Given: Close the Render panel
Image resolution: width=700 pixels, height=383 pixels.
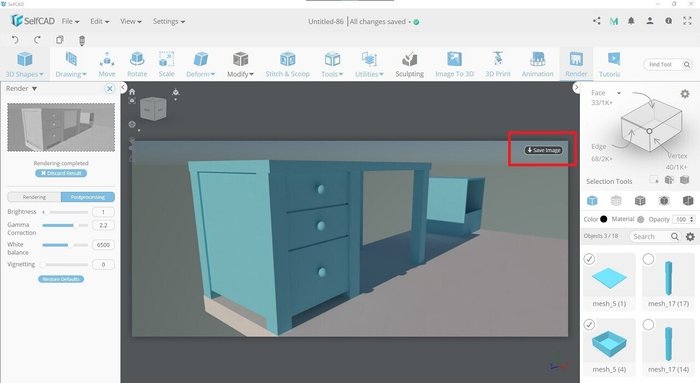Looking at the screenshot, I should coord(109,88).
